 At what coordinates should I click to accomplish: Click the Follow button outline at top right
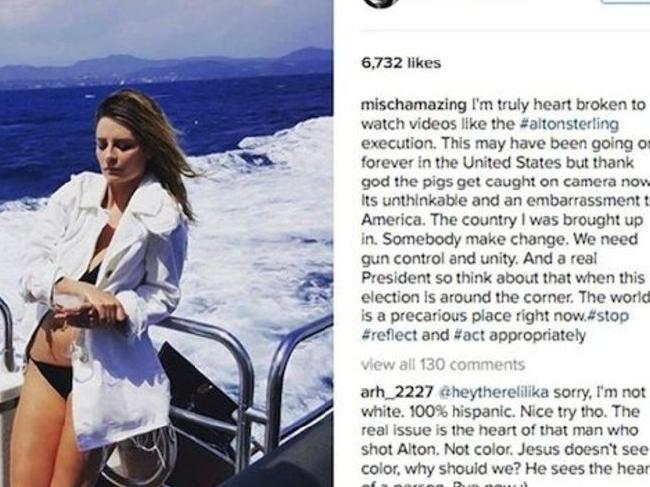(626, 2)
